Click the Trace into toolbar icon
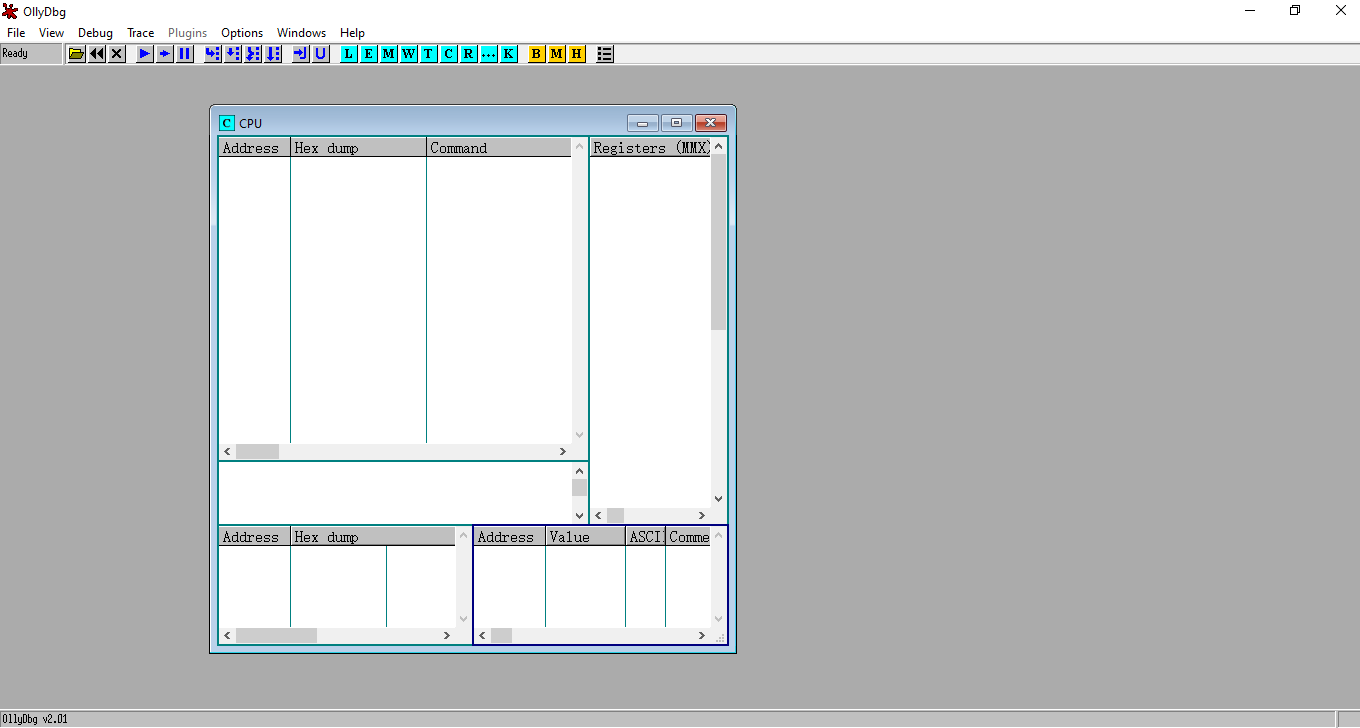This screenshot has width=1360, height=728. click(x=253, y=54)
